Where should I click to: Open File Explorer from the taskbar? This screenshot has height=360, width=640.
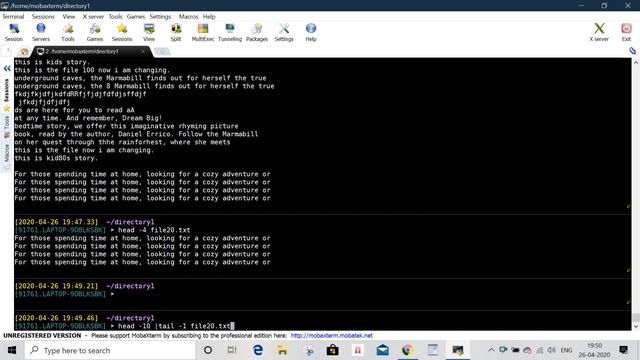coord(282,350)
